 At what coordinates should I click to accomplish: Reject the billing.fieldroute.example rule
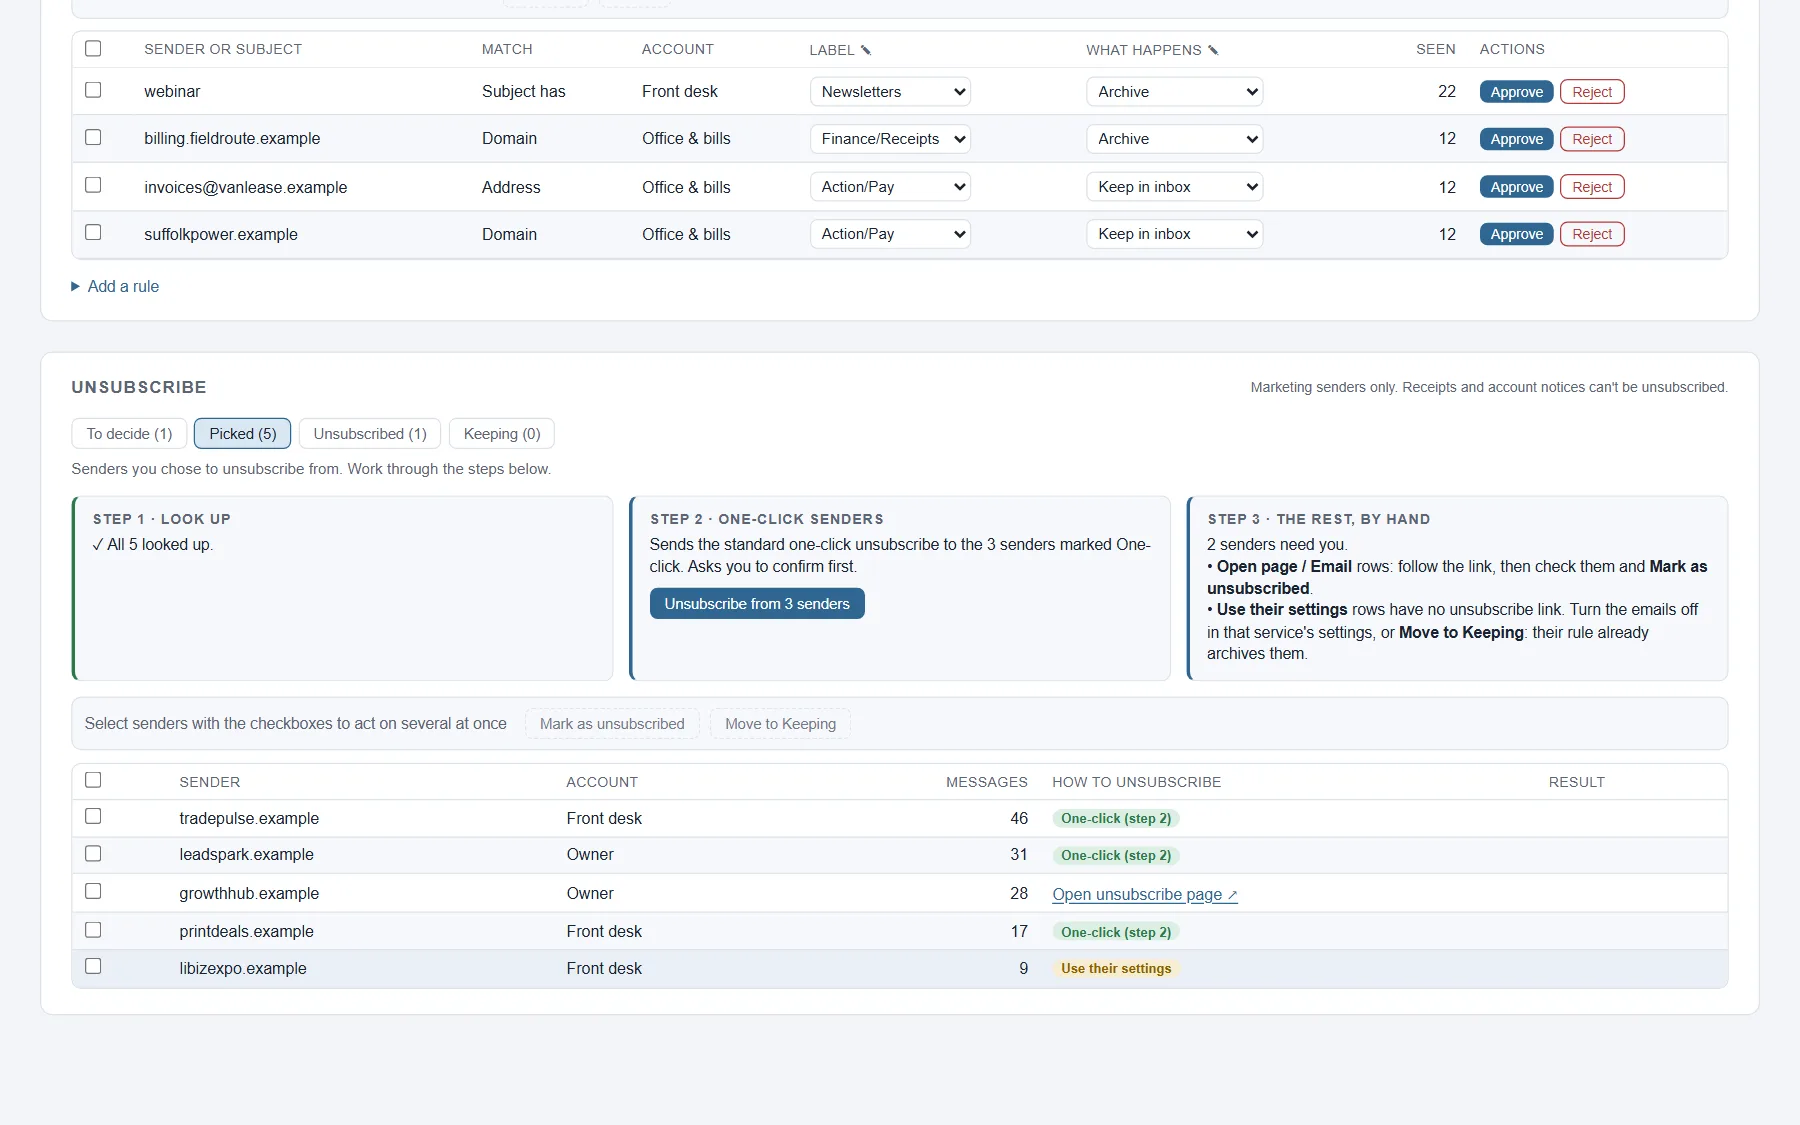(1592, 139)
